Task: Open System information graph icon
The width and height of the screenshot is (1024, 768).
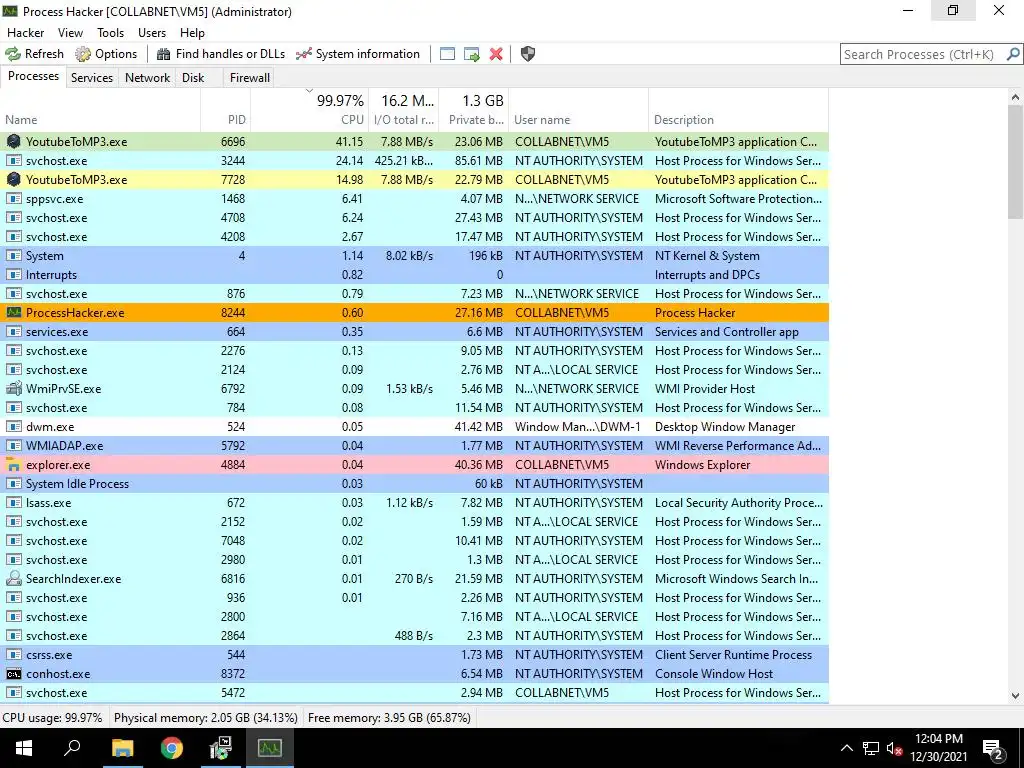Action: (304, 54)
